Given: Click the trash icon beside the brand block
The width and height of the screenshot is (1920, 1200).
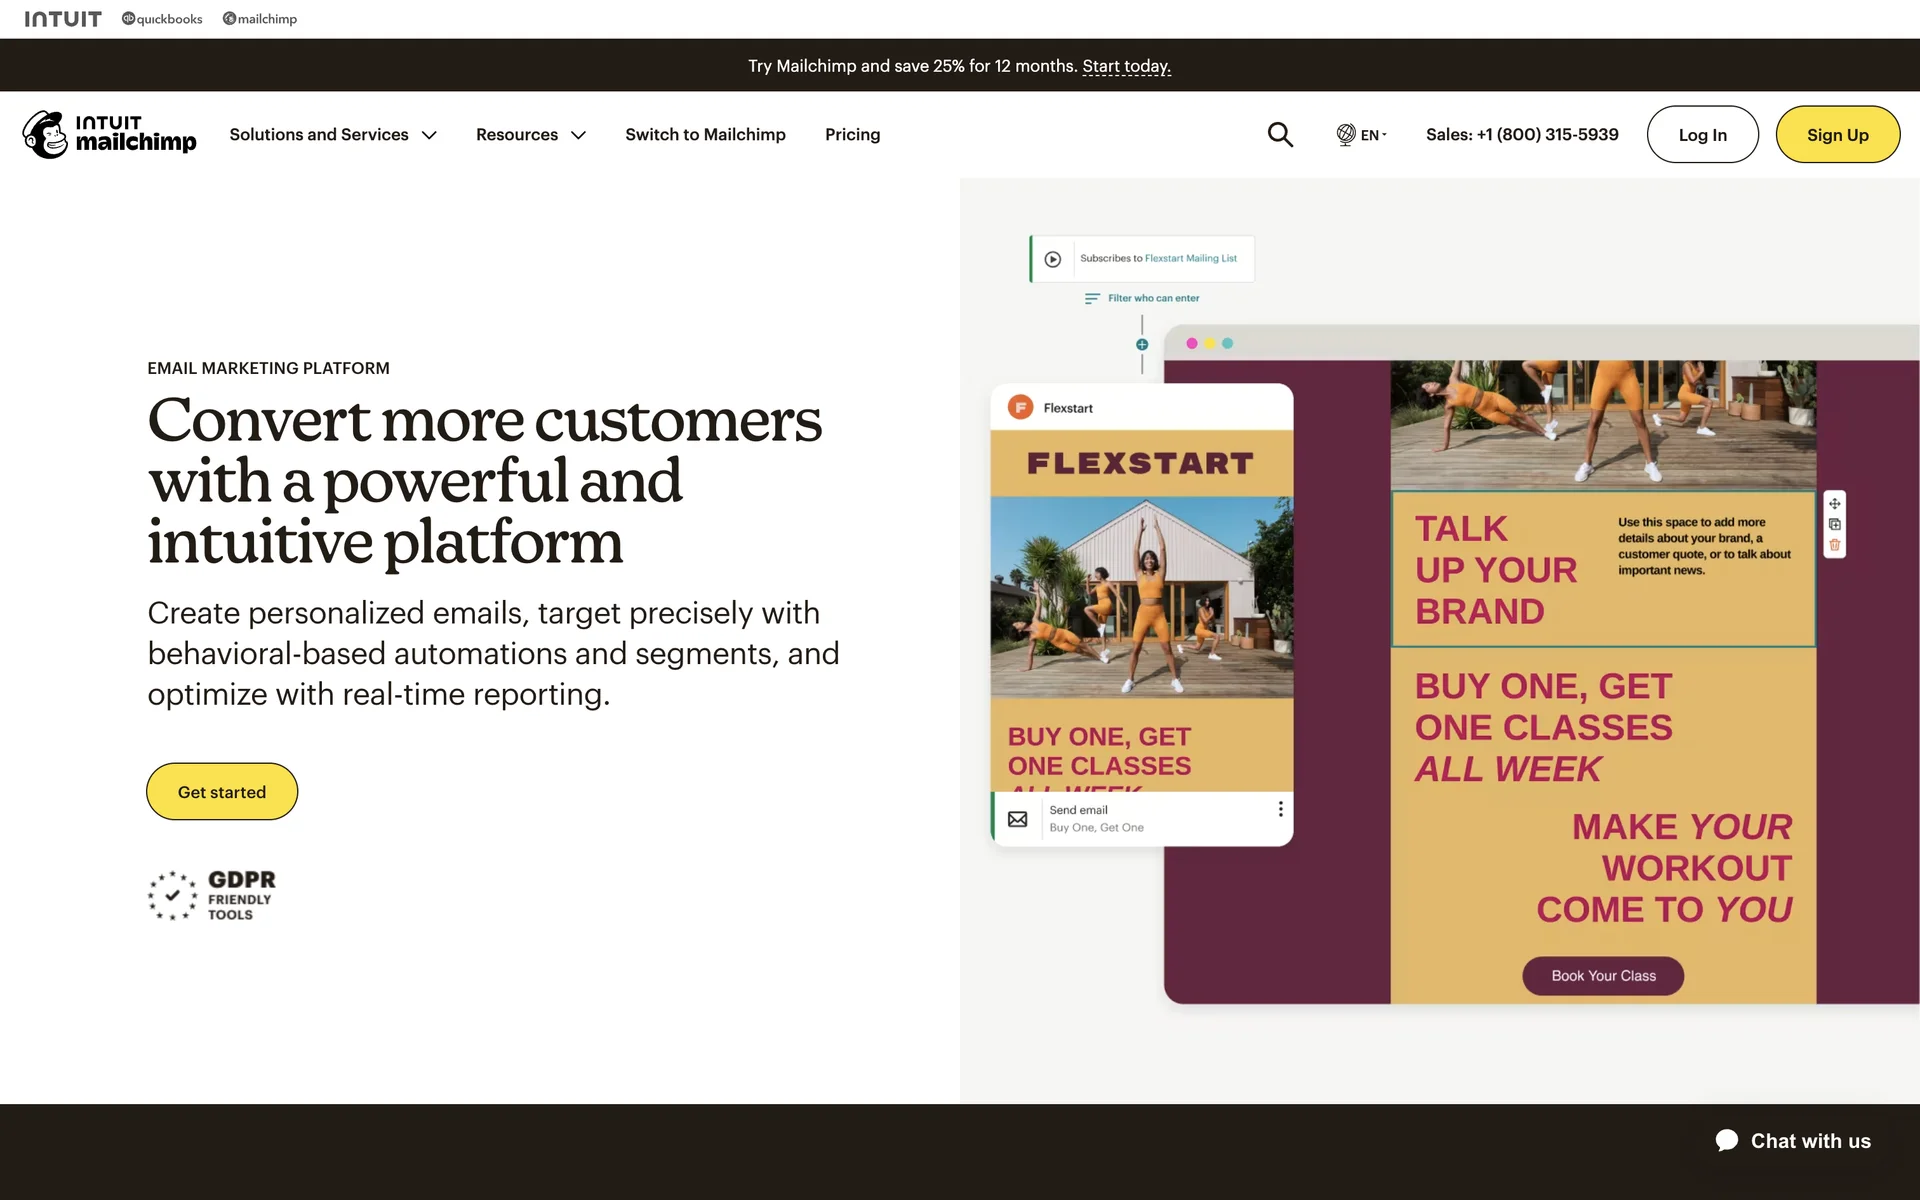Looking at the screenshot, I should pos(1834,546).
